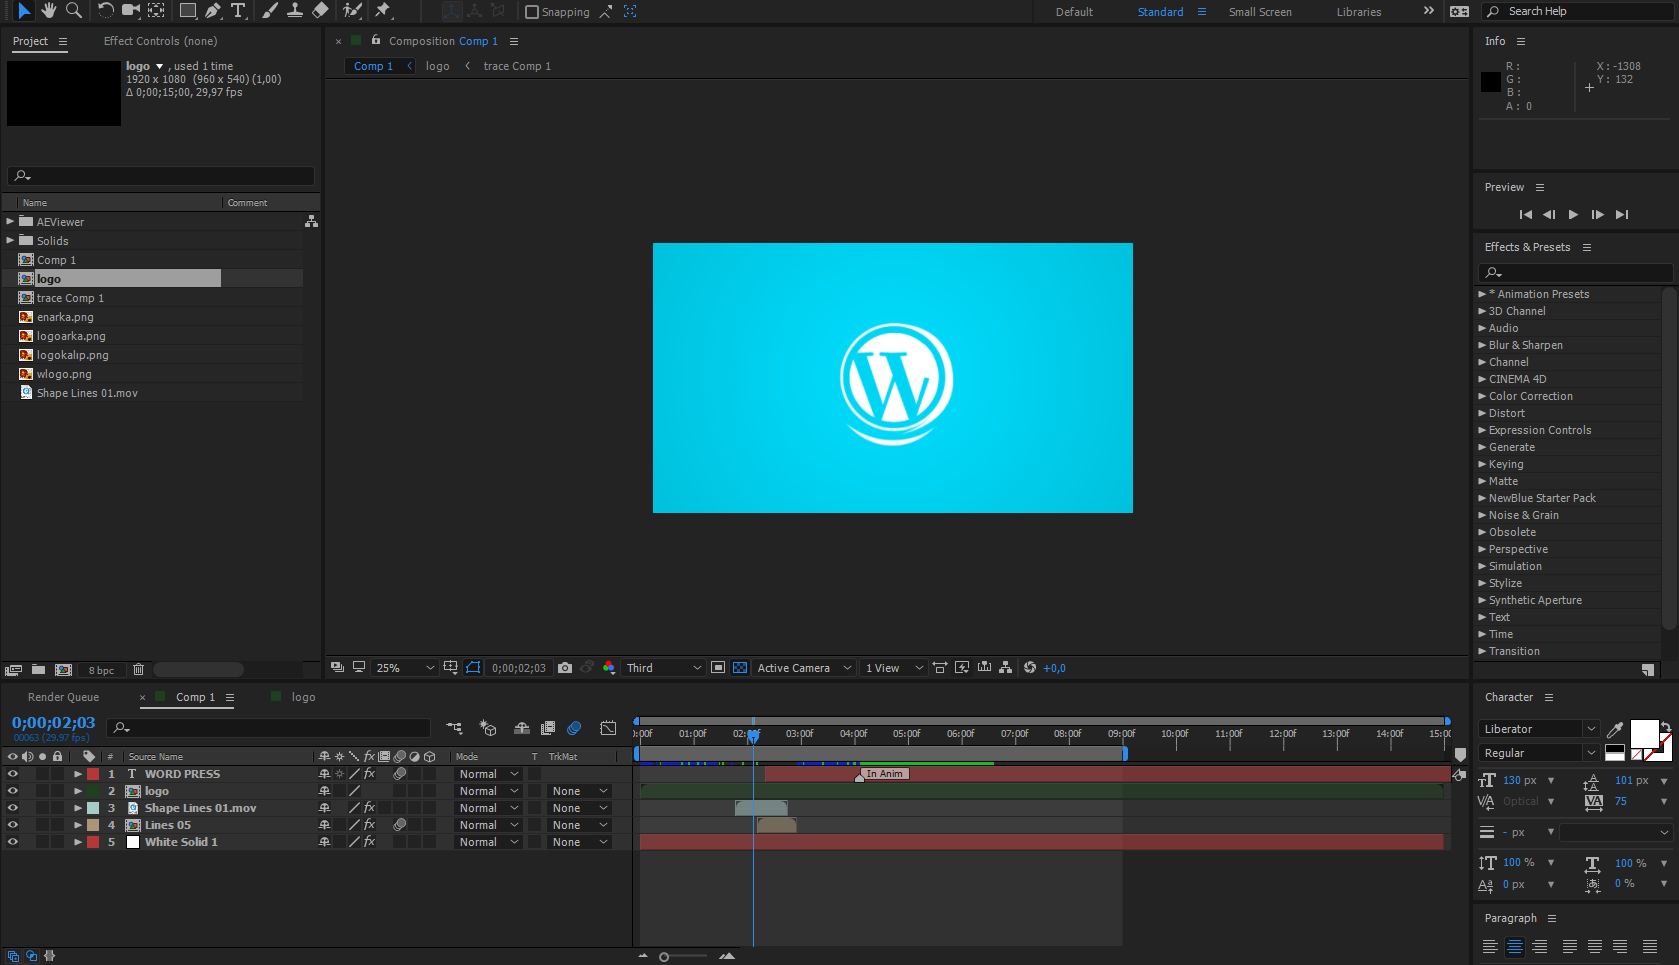1679x965 pixels.
Task: Click 8 bpc color depth button
Action: tap(101, 670)
